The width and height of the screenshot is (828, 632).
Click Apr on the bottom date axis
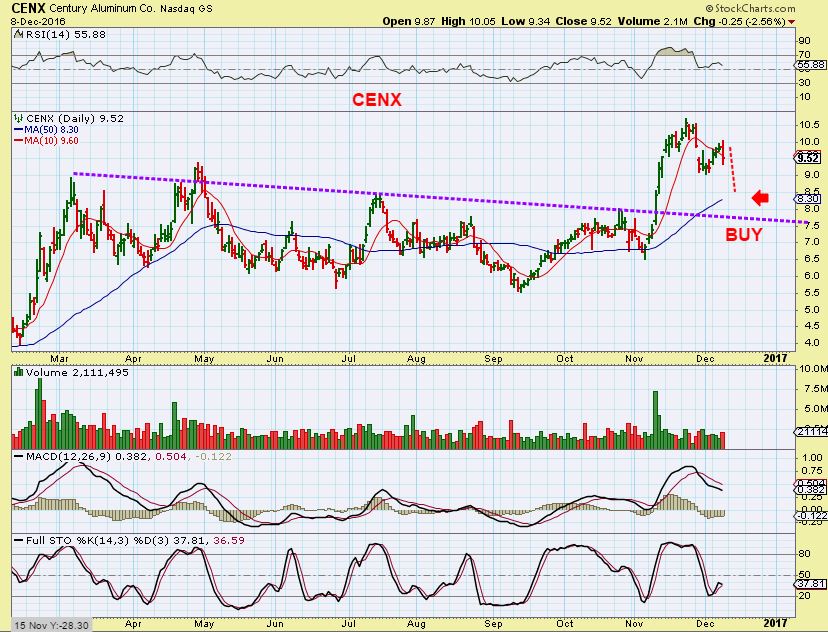click(x=133, y=624)
